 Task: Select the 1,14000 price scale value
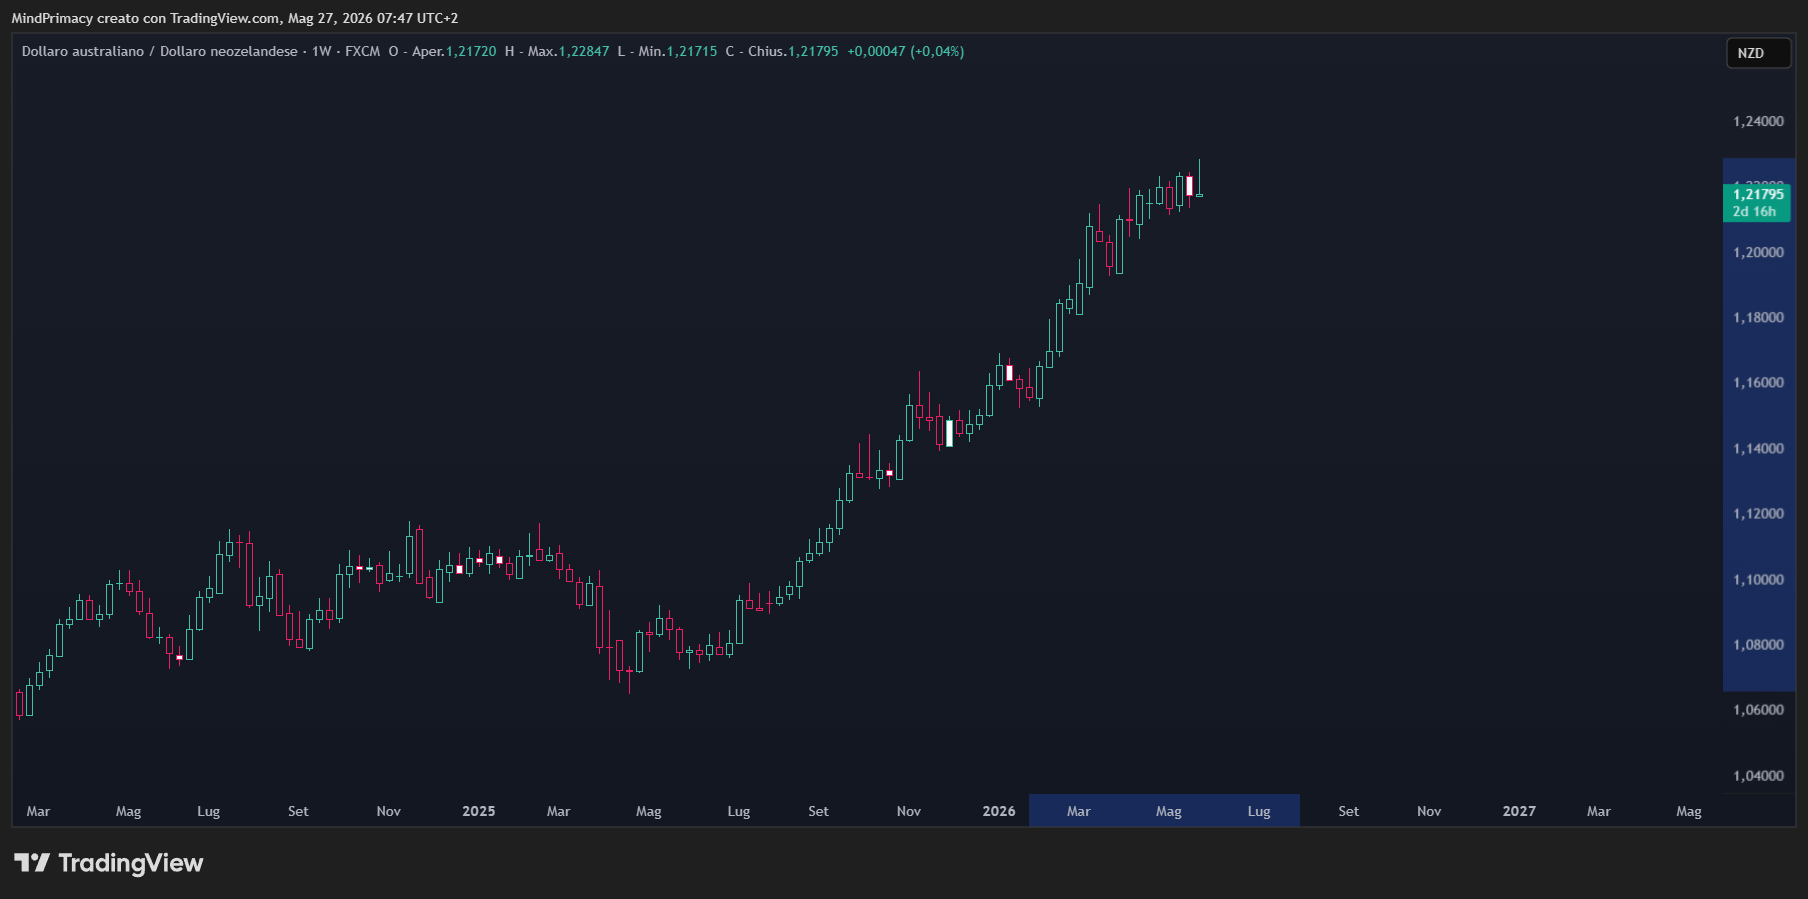coord(1758,448)
